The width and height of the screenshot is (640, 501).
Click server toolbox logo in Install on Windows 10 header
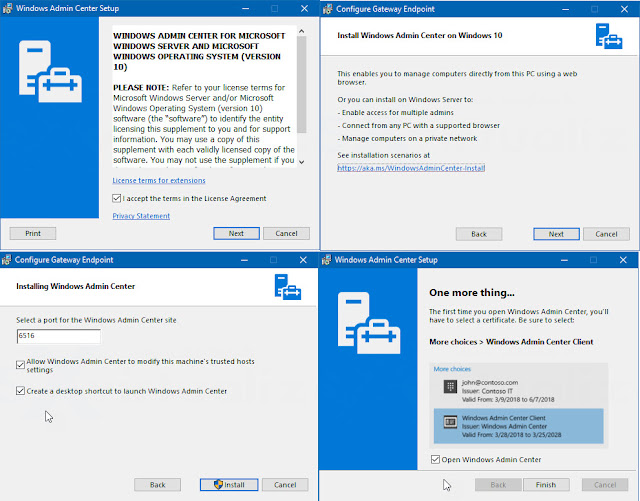click(x=609, y=36)
